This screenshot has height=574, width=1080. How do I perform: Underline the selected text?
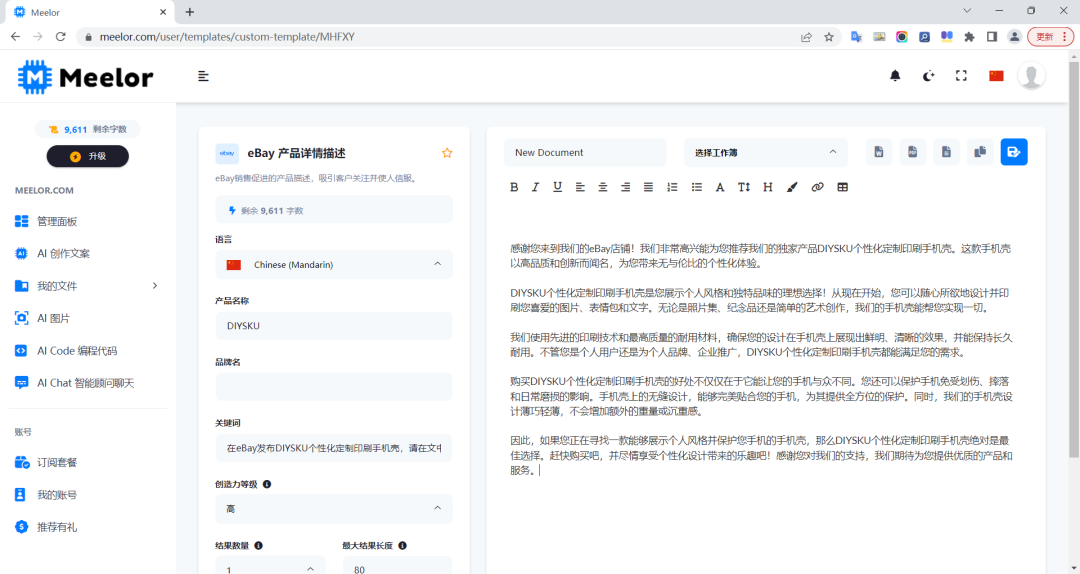click(557, 187)
